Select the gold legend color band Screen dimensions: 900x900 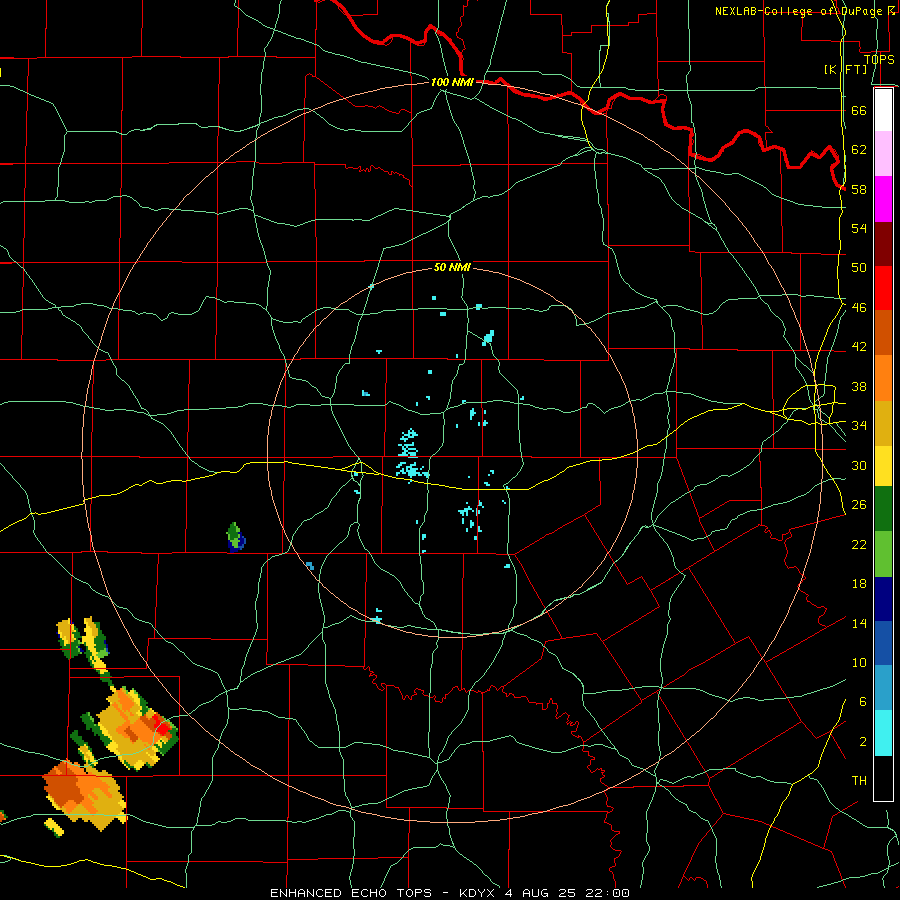883,423
